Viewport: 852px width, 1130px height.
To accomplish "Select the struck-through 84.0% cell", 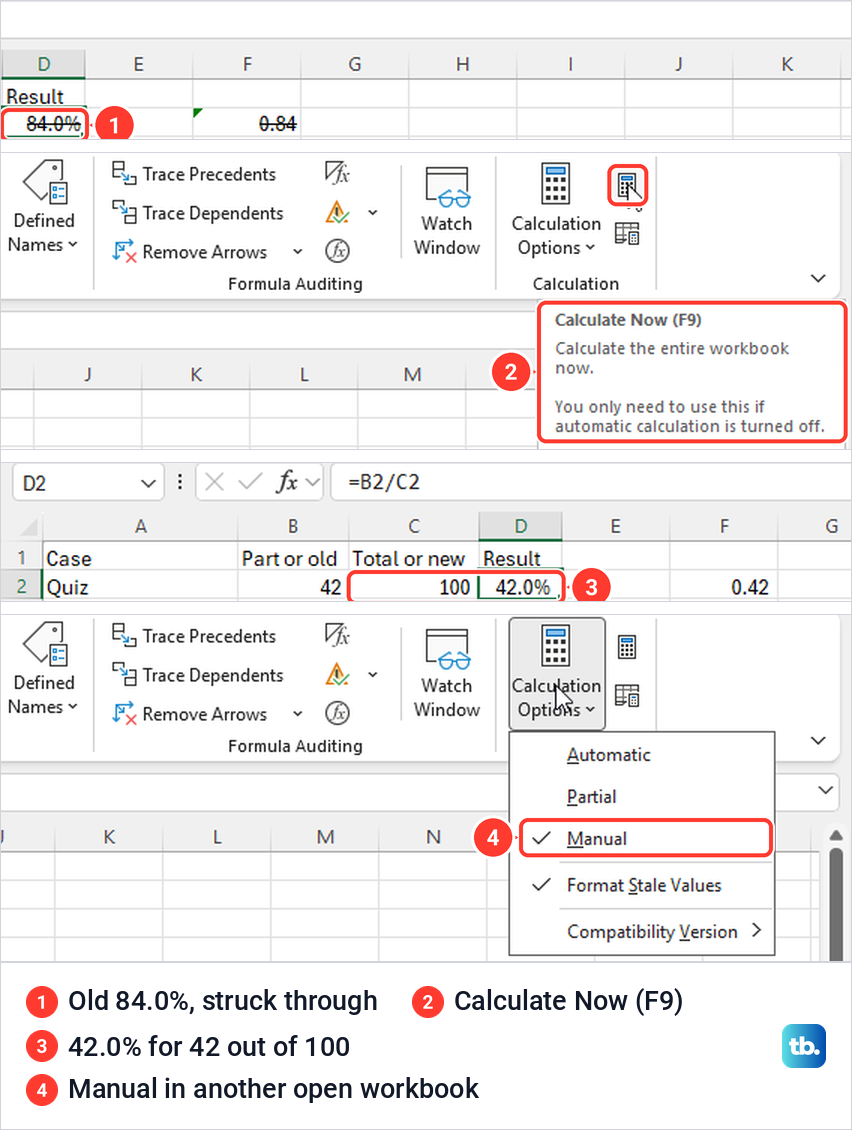I will [x=44, y=124].
